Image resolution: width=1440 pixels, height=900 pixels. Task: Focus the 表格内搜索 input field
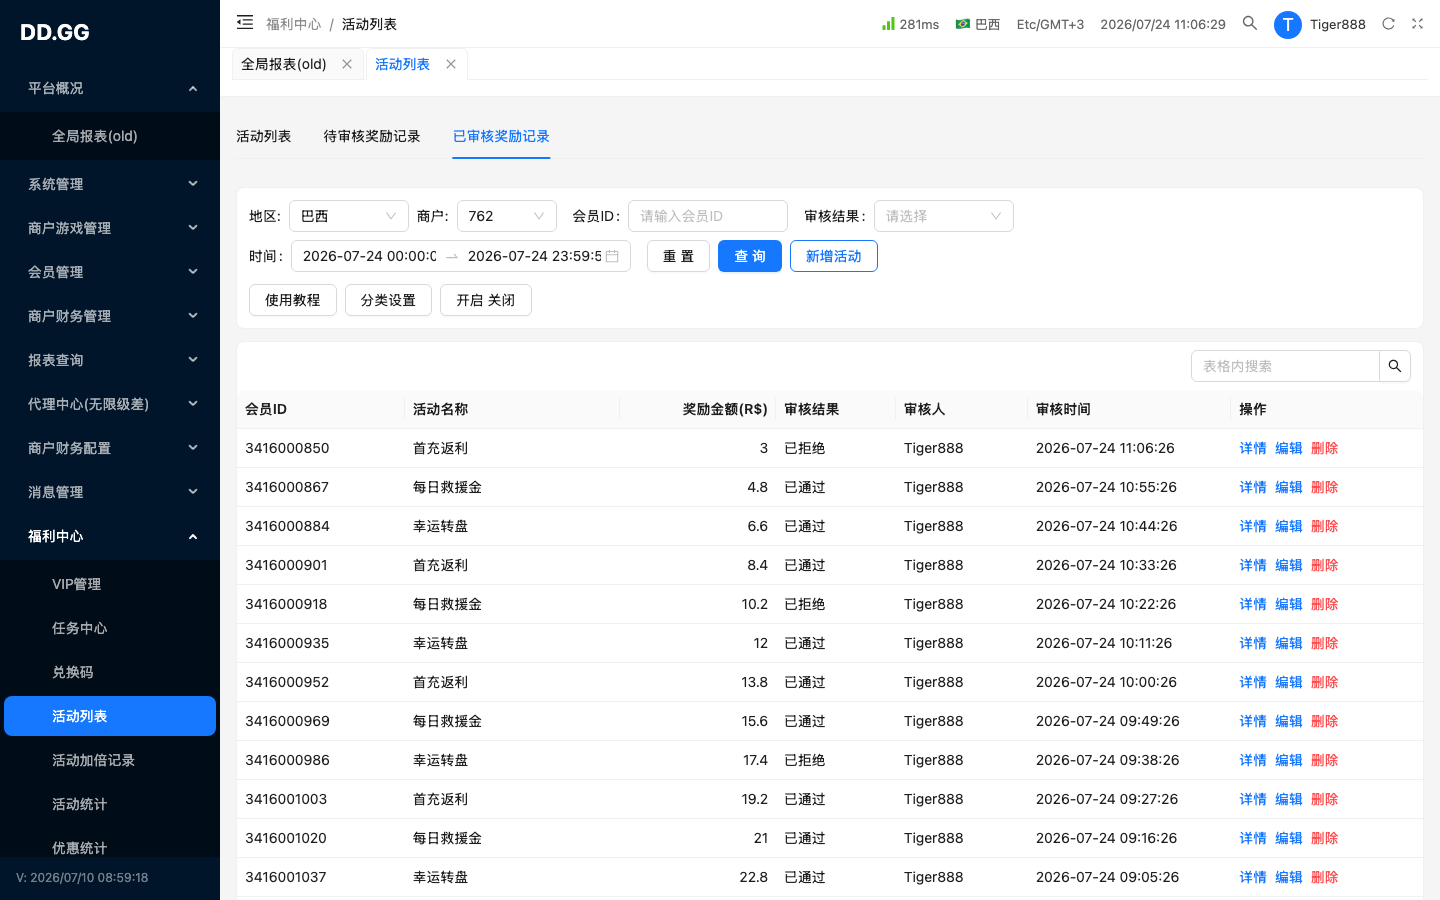(x=1285, y=366)
